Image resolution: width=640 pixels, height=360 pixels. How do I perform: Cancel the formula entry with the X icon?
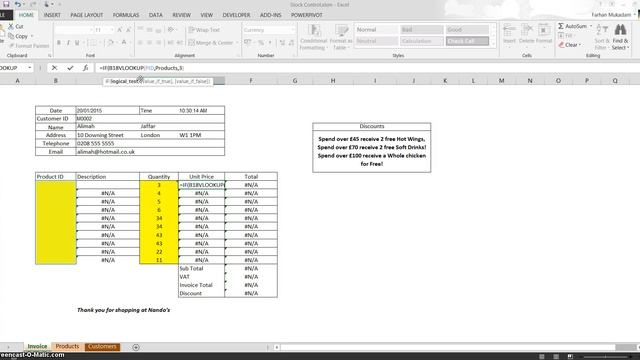click(54, 68)
